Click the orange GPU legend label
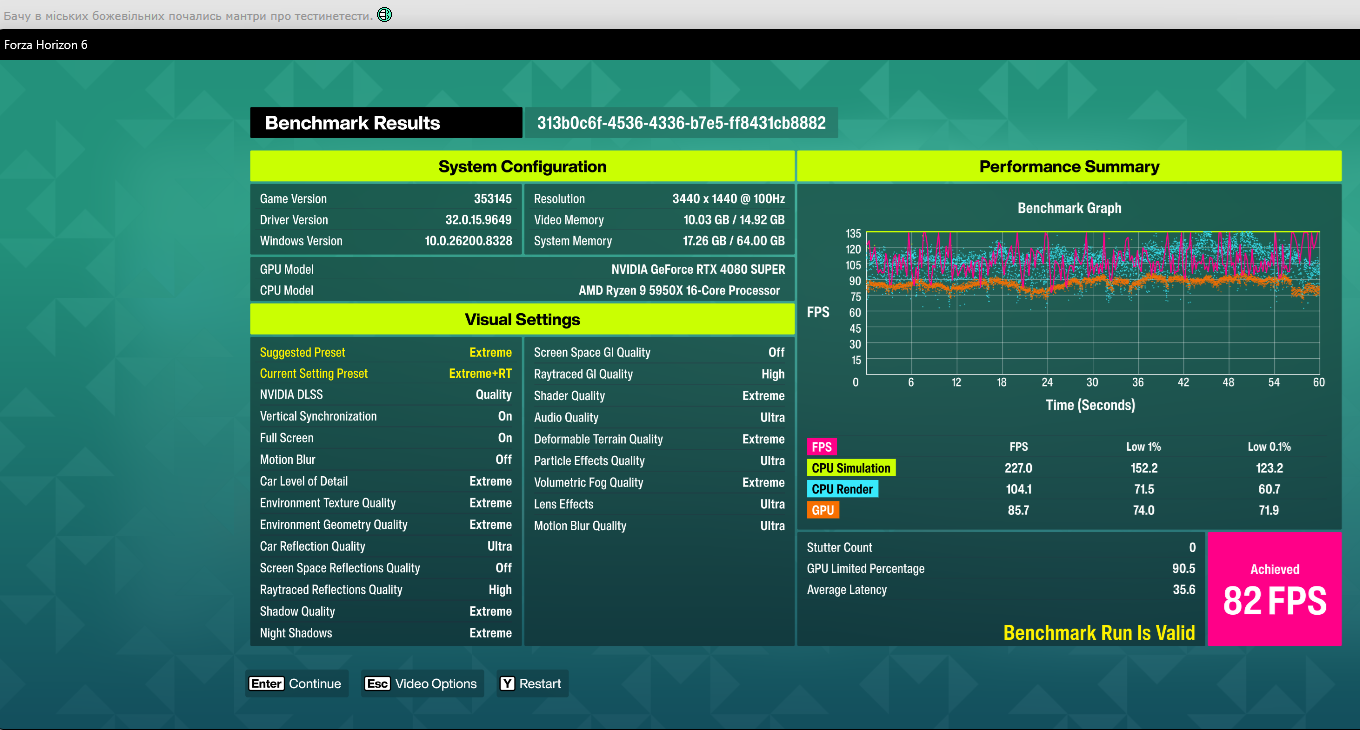Image resolution: width=1360 pixels, height=730 pixels. (x=823, y=510)
